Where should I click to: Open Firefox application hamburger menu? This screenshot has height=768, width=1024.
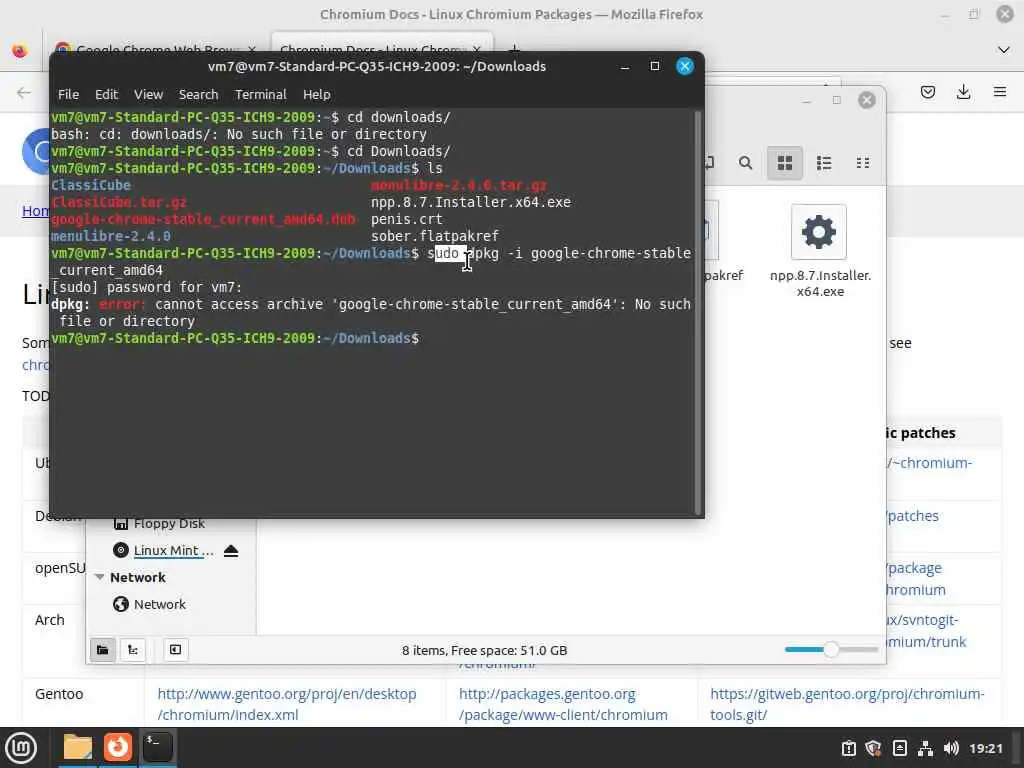tap(999, 92)
